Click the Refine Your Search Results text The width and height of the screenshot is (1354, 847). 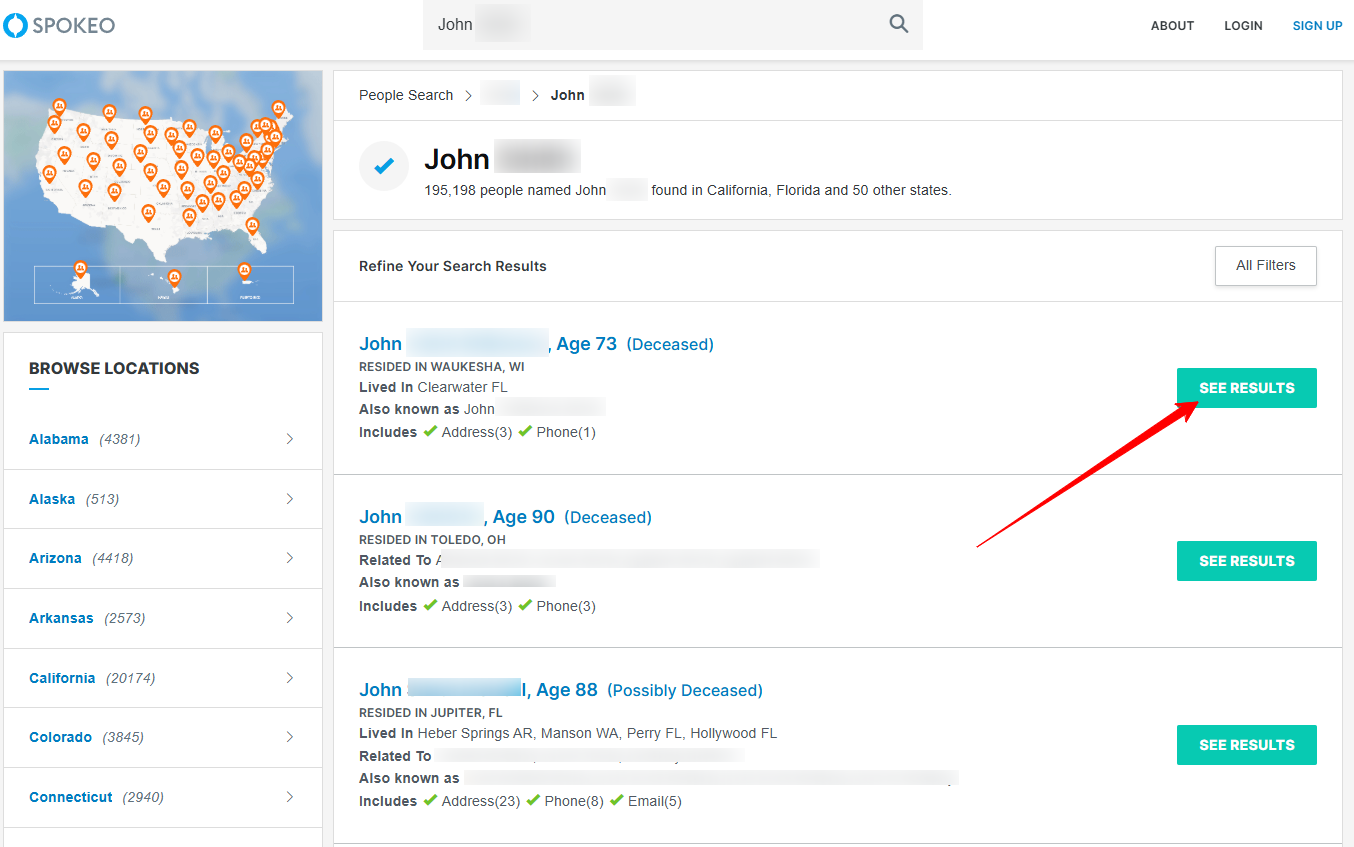[453, 266]
